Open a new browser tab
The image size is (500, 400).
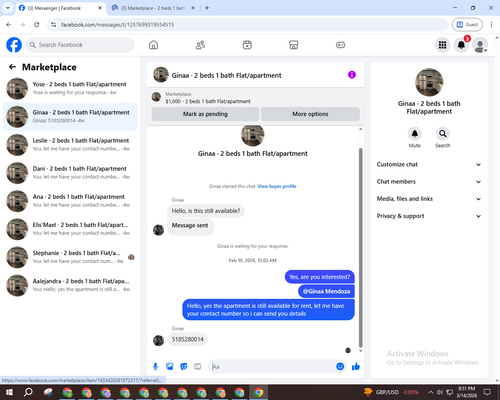[207, 8]
